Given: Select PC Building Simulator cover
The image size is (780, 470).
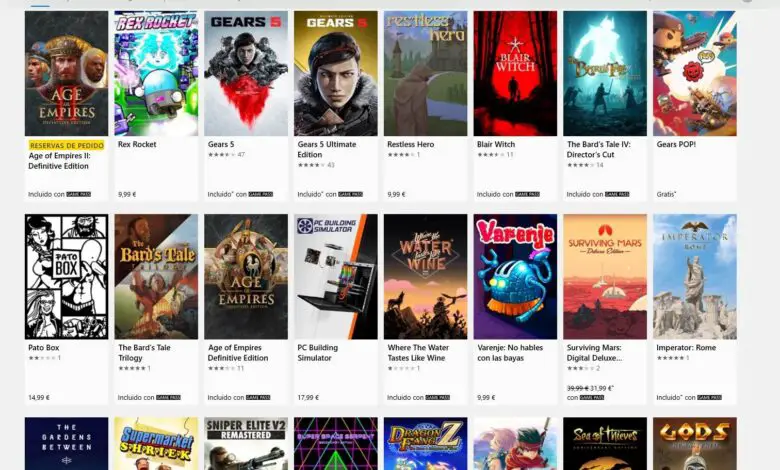Looking at the screenshot, I should click(336, 277).
